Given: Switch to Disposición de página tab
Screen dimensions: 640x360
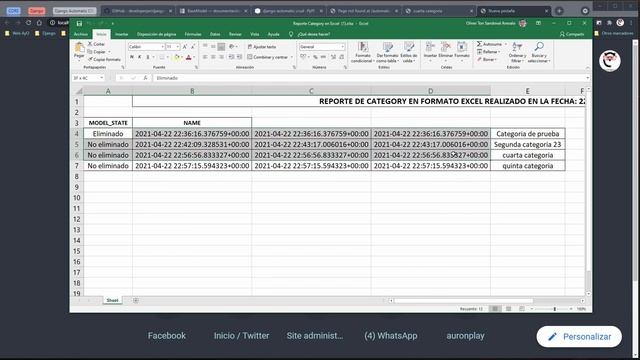Looking at the screenshot, I should 156,34.
